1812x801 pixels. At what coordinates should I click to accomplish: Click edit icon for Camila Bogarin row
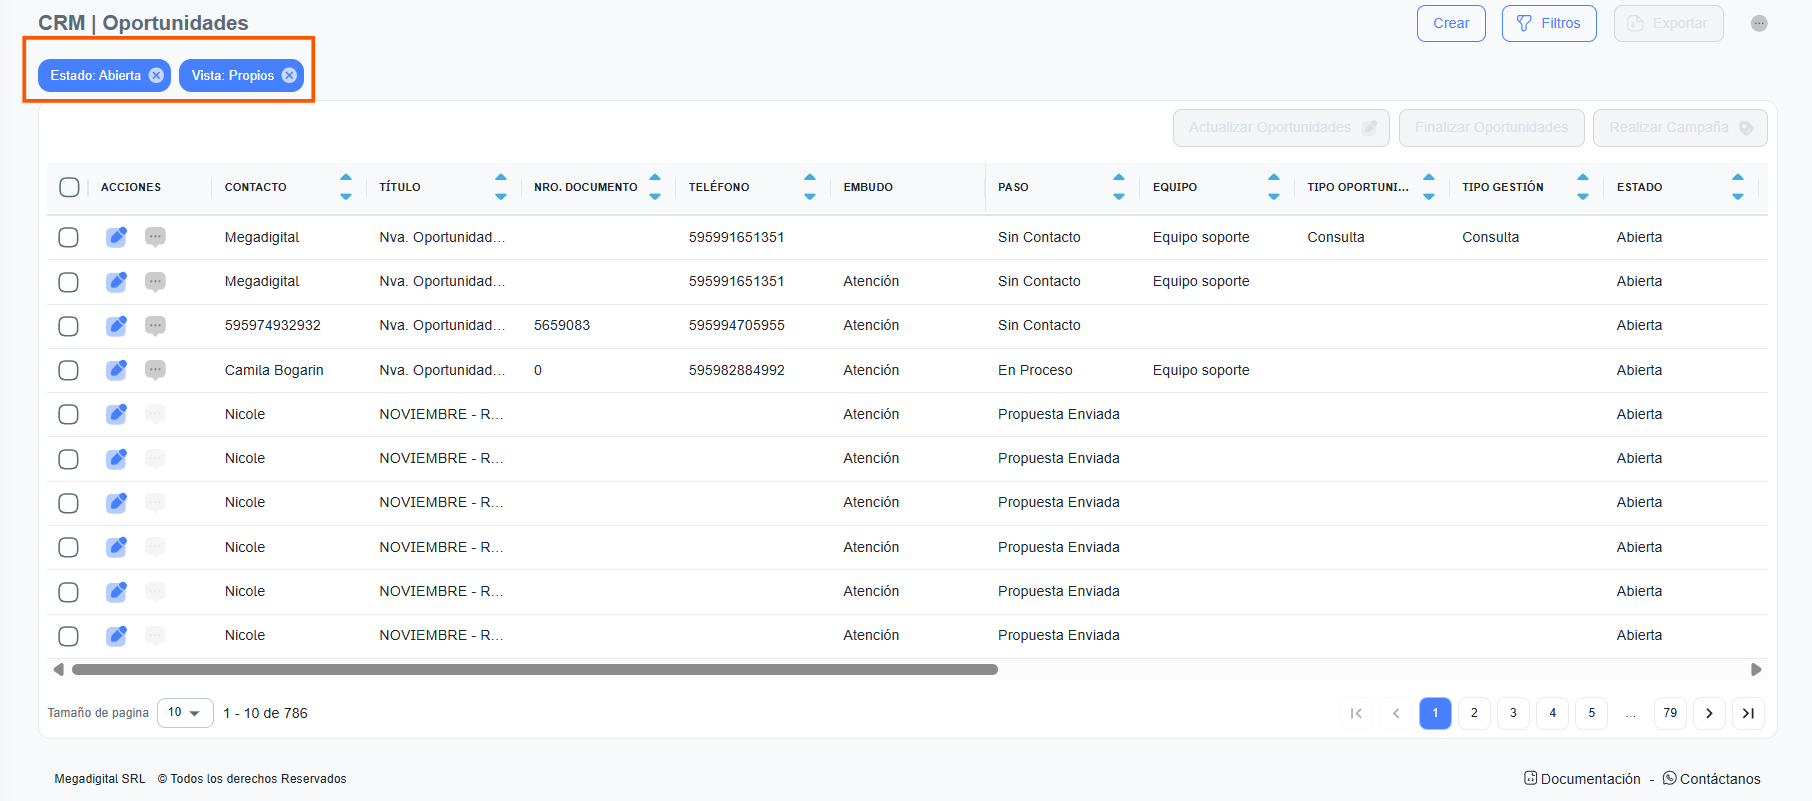tap(117, 370)
